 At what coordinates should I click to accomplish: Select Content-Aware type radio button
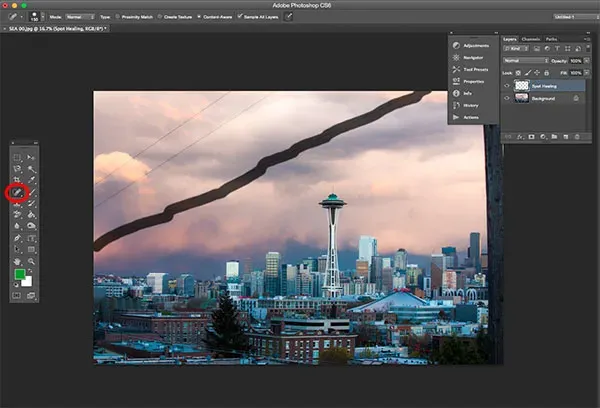pyautogui.click(x=199, y=17)
